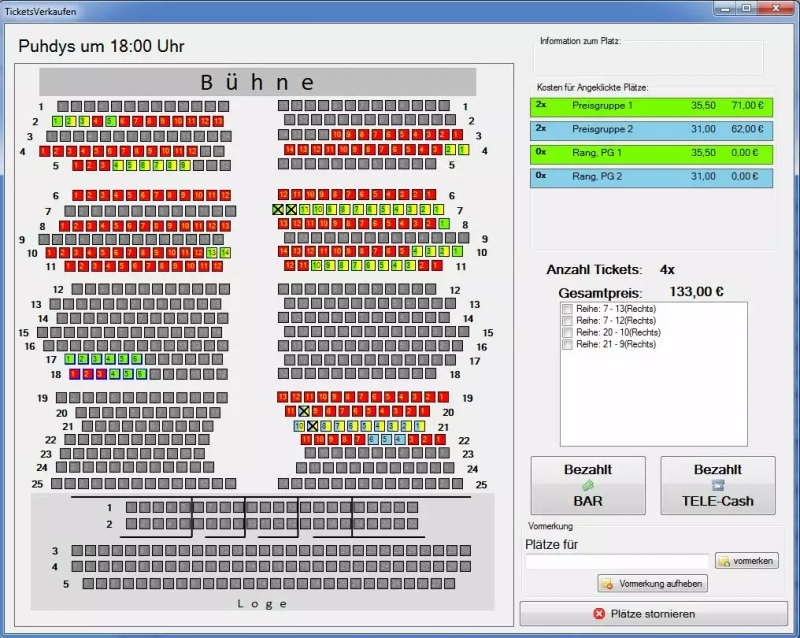Click red seat 12 in right row 6

tap(283, 194)
